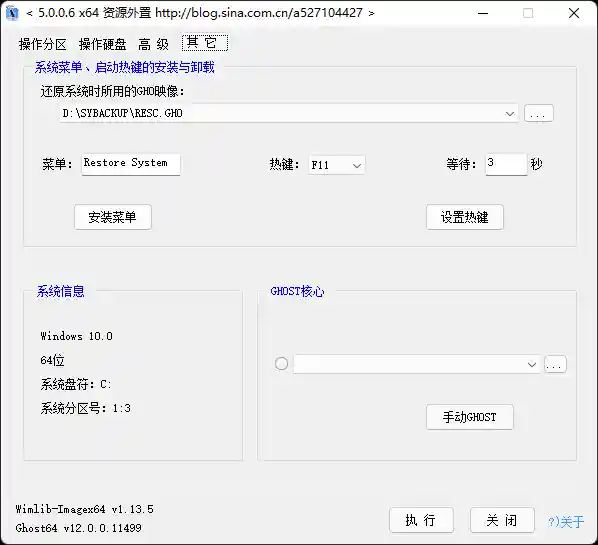This screenshot has height=545, width=598.
Task: Browse for GHOST core with ... button
Action: point(555,364)
